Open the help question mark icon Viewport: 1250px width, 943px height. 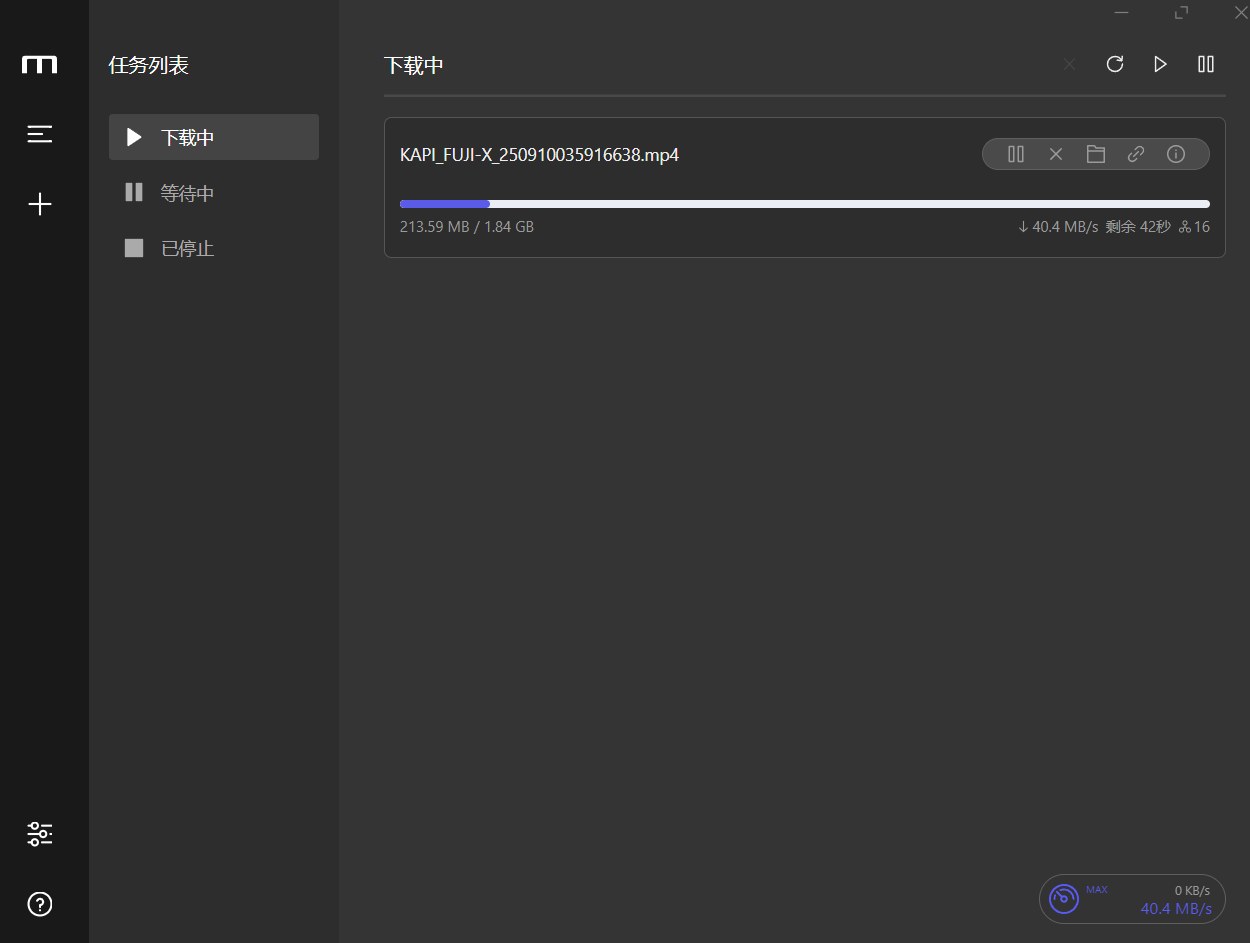click(40, 904)
